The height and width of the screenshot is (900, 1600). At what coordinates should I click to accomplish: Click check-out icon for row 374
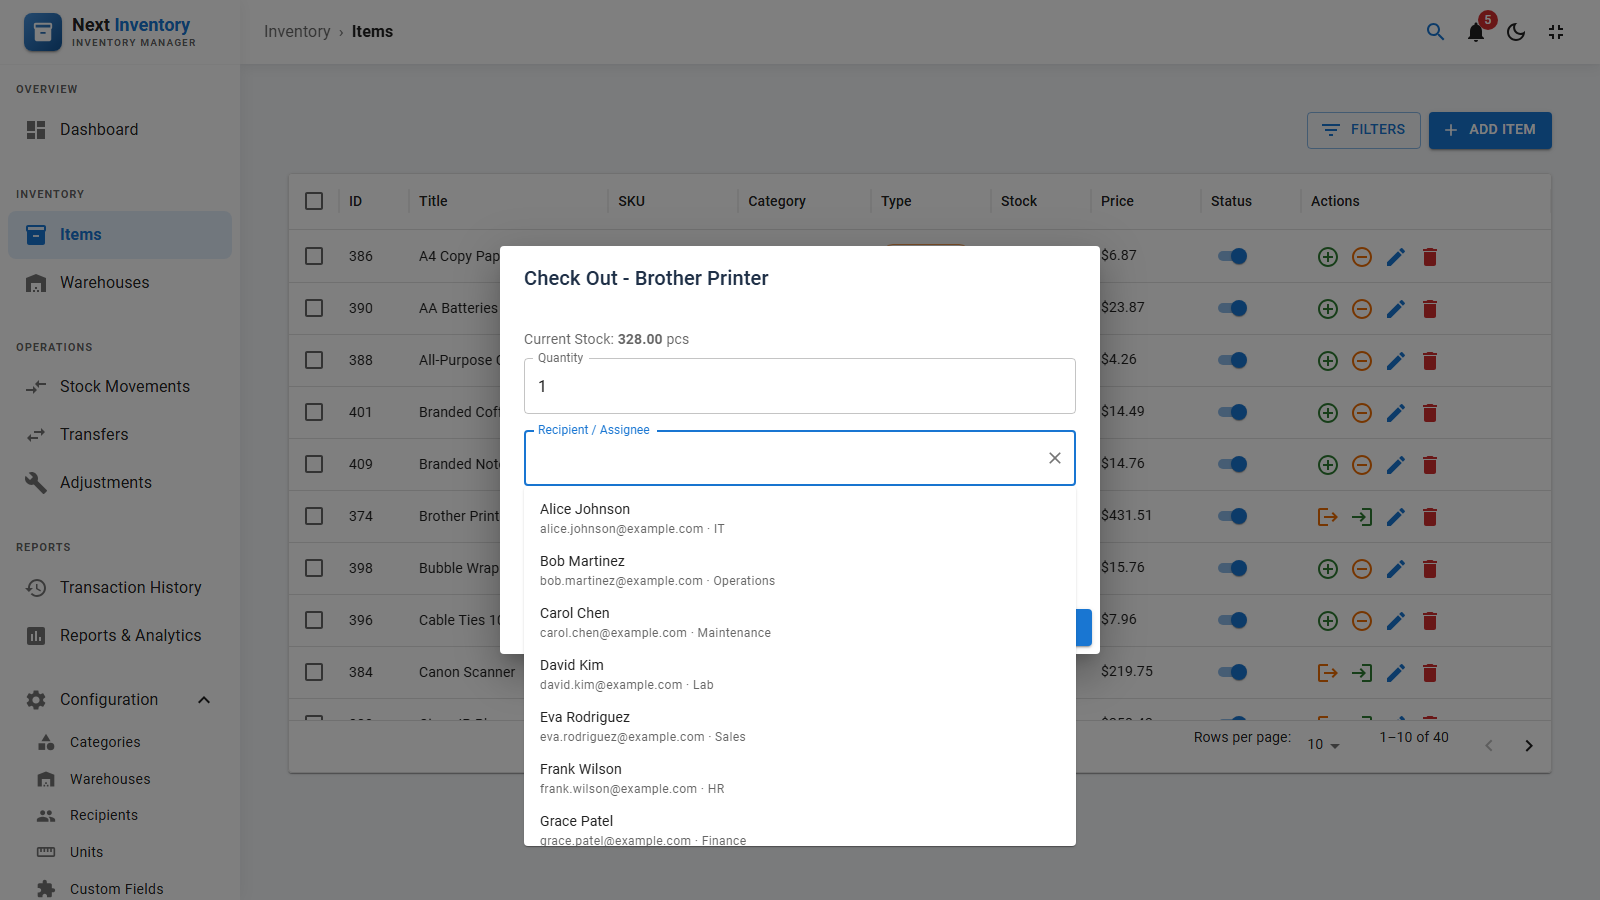pyautogui.click(x=1328, y=517)
